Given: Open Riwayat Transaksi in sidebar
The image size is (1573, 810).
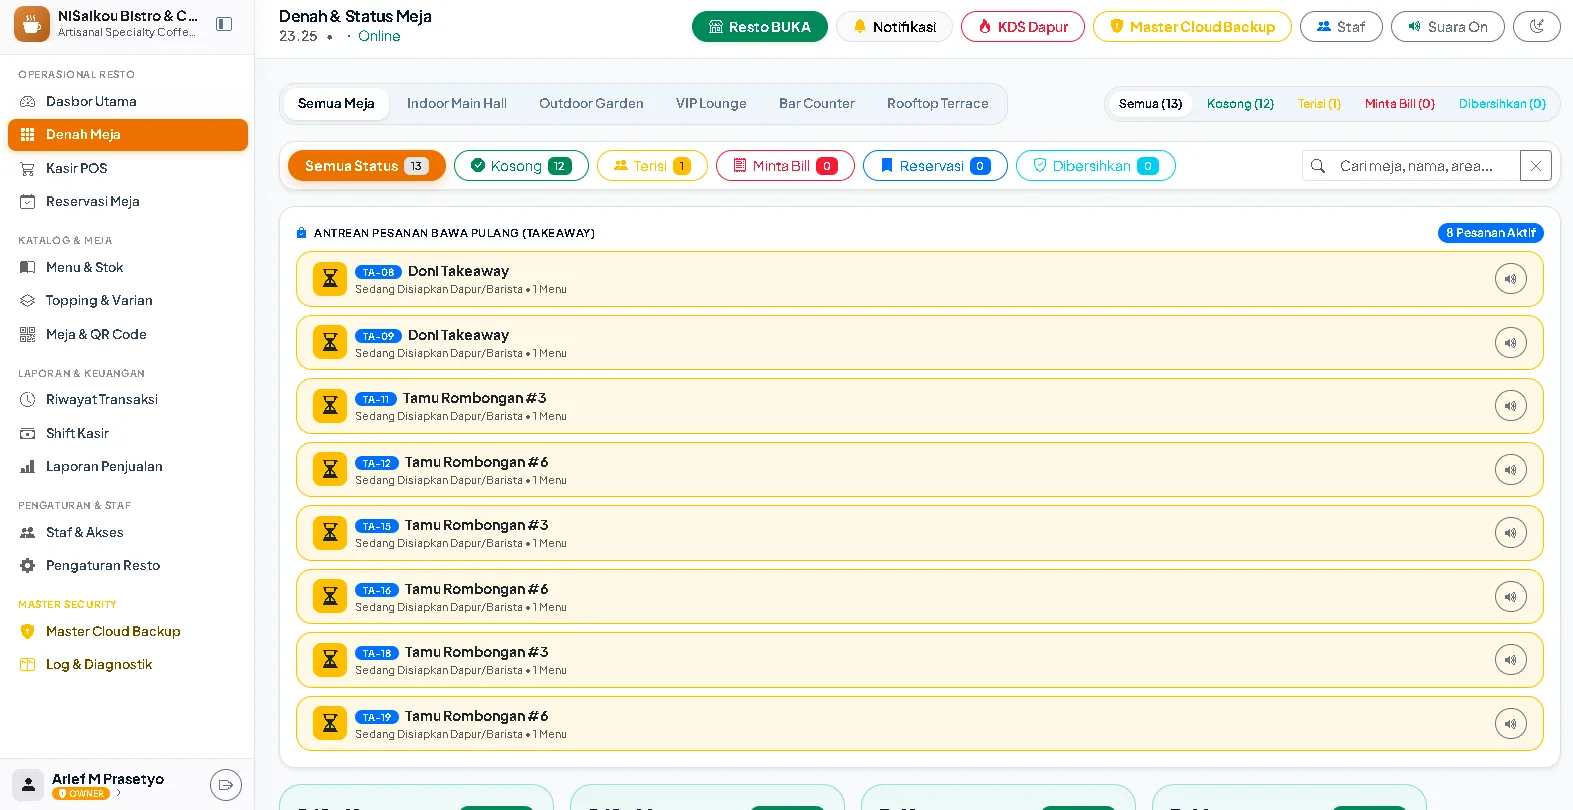Looking at the screenshot, I should (x=128, y=400).
